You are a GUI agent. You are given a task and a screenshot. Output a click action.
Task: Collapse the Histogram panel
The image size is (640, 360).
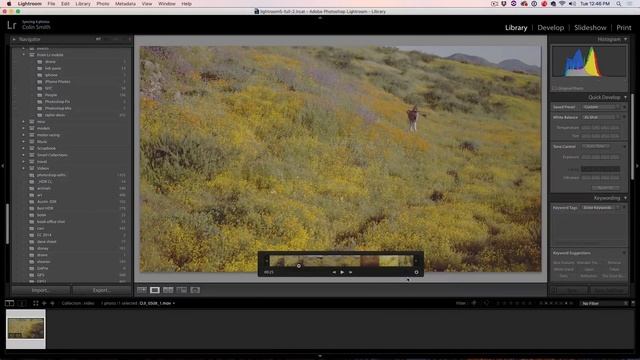click(625, 39)
